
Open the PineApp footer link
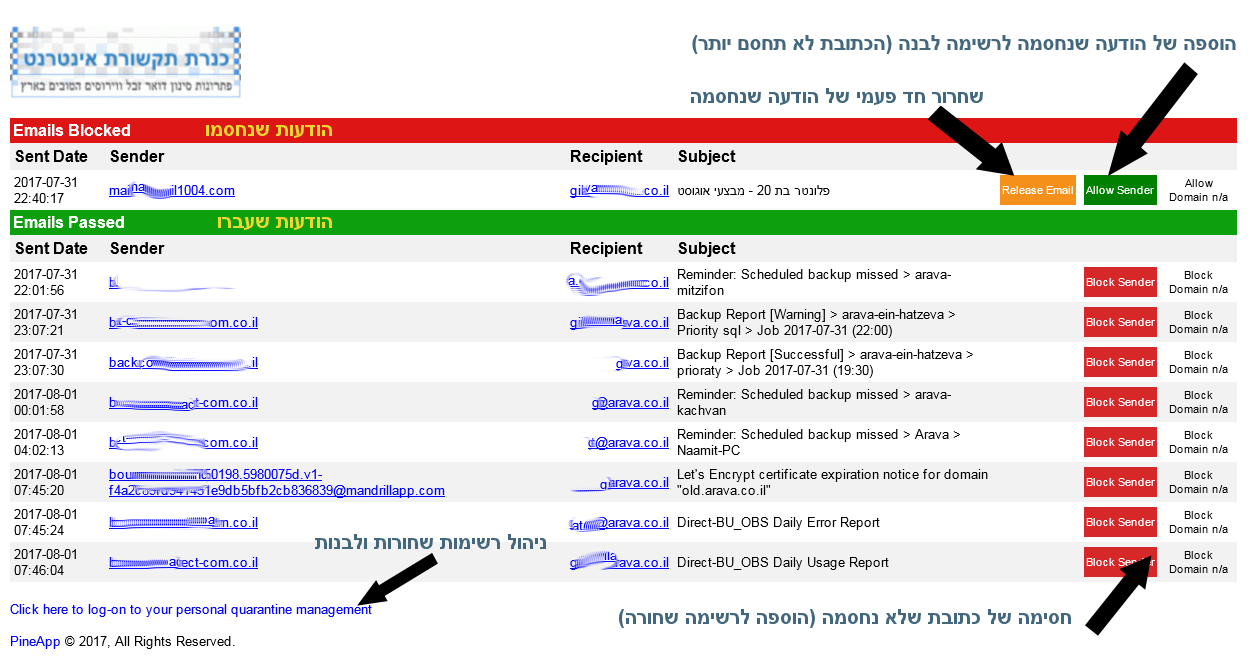coord(34,641)
